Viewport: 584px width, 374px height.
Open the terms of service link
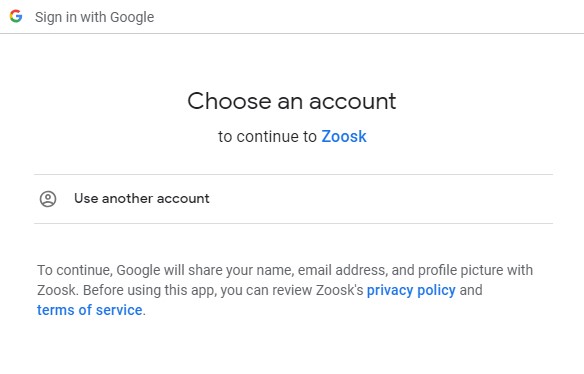pyautogui.click(x=89, y=310)
